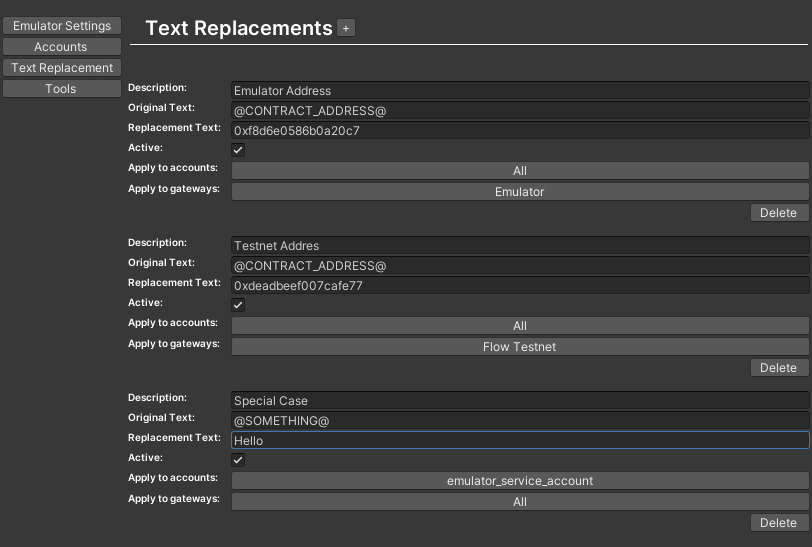The image size is (812, 547).
Task: Select the Text Replacement tab
Action: point(62,68)
